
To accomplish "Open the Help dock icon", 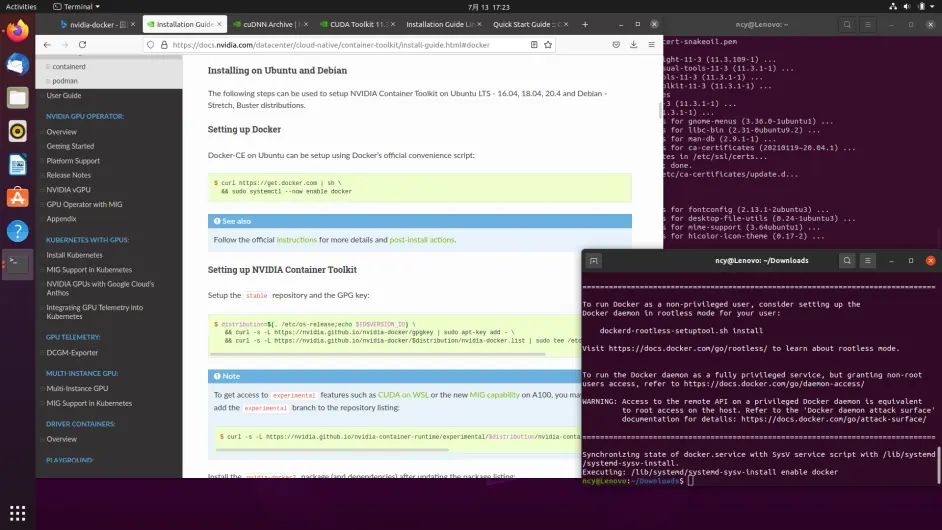I will coord(17,231).
